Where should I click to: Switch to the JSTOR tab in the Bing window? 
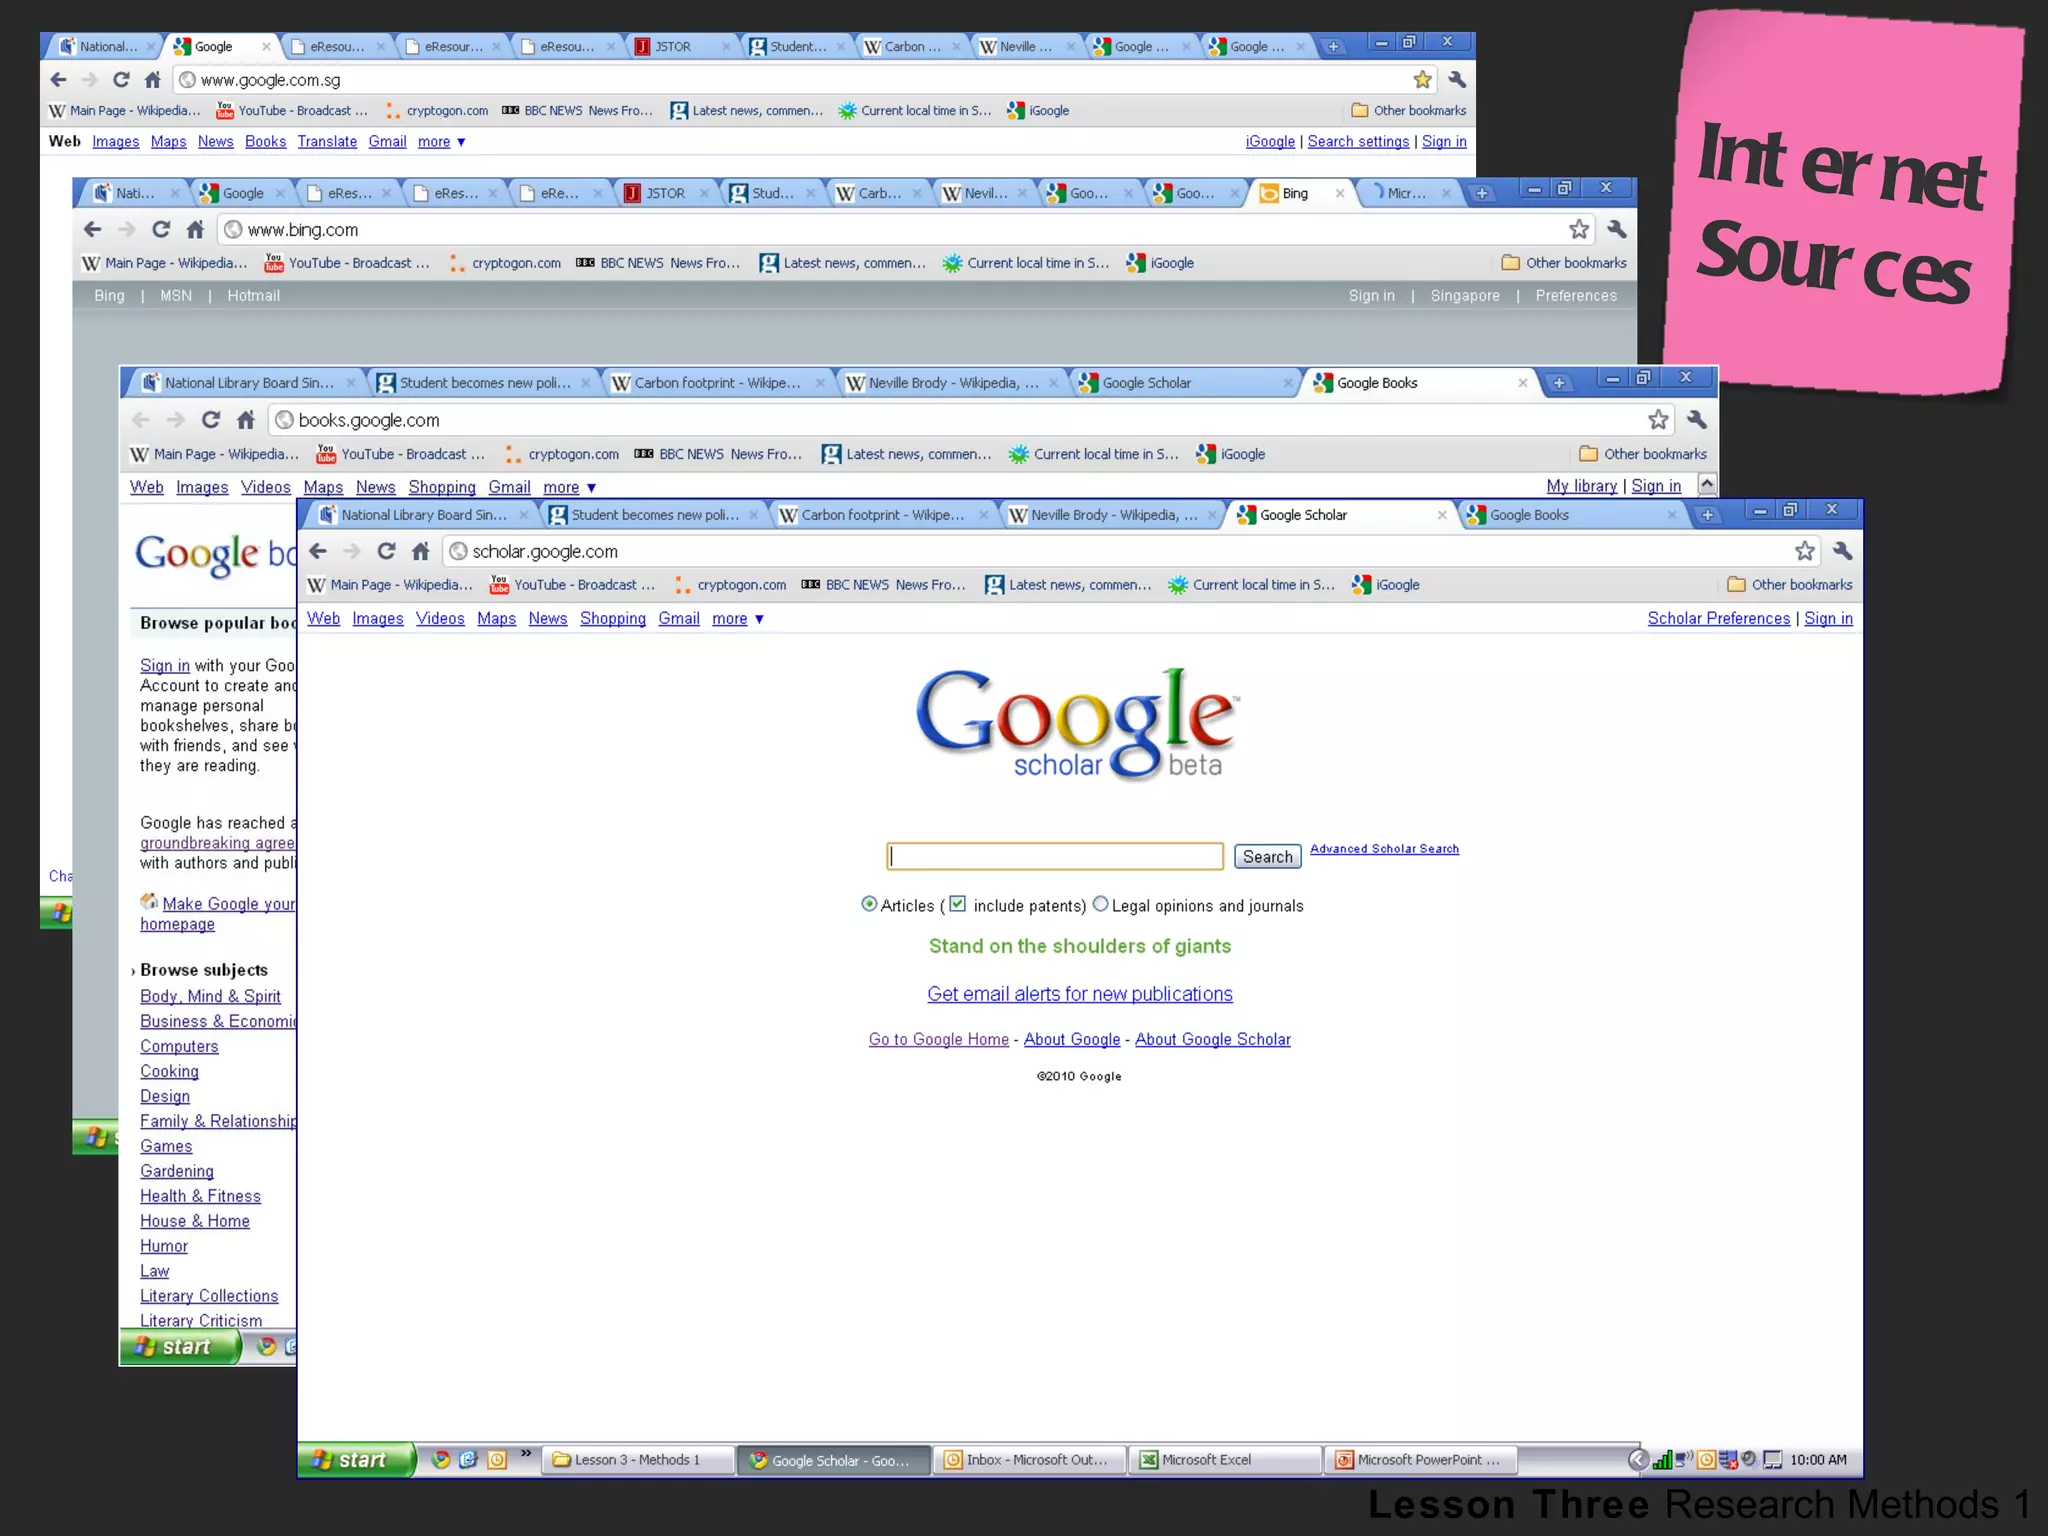coord(665,193)
